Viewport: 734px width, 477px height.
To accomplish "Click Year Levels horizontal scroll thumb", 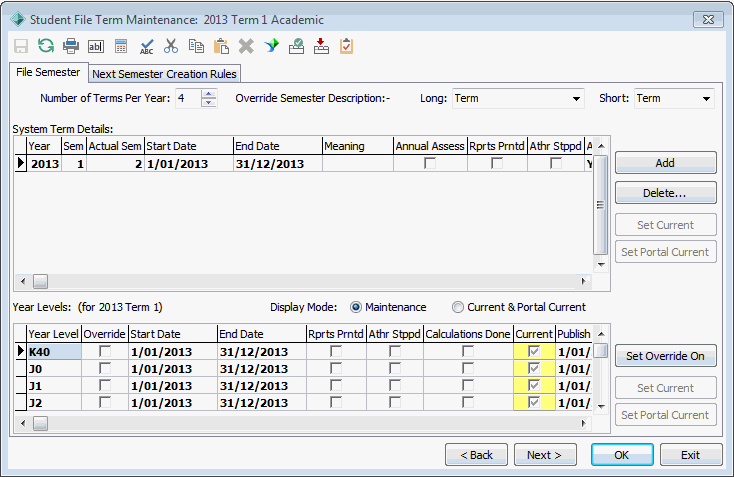I will [x=40, y=424].
